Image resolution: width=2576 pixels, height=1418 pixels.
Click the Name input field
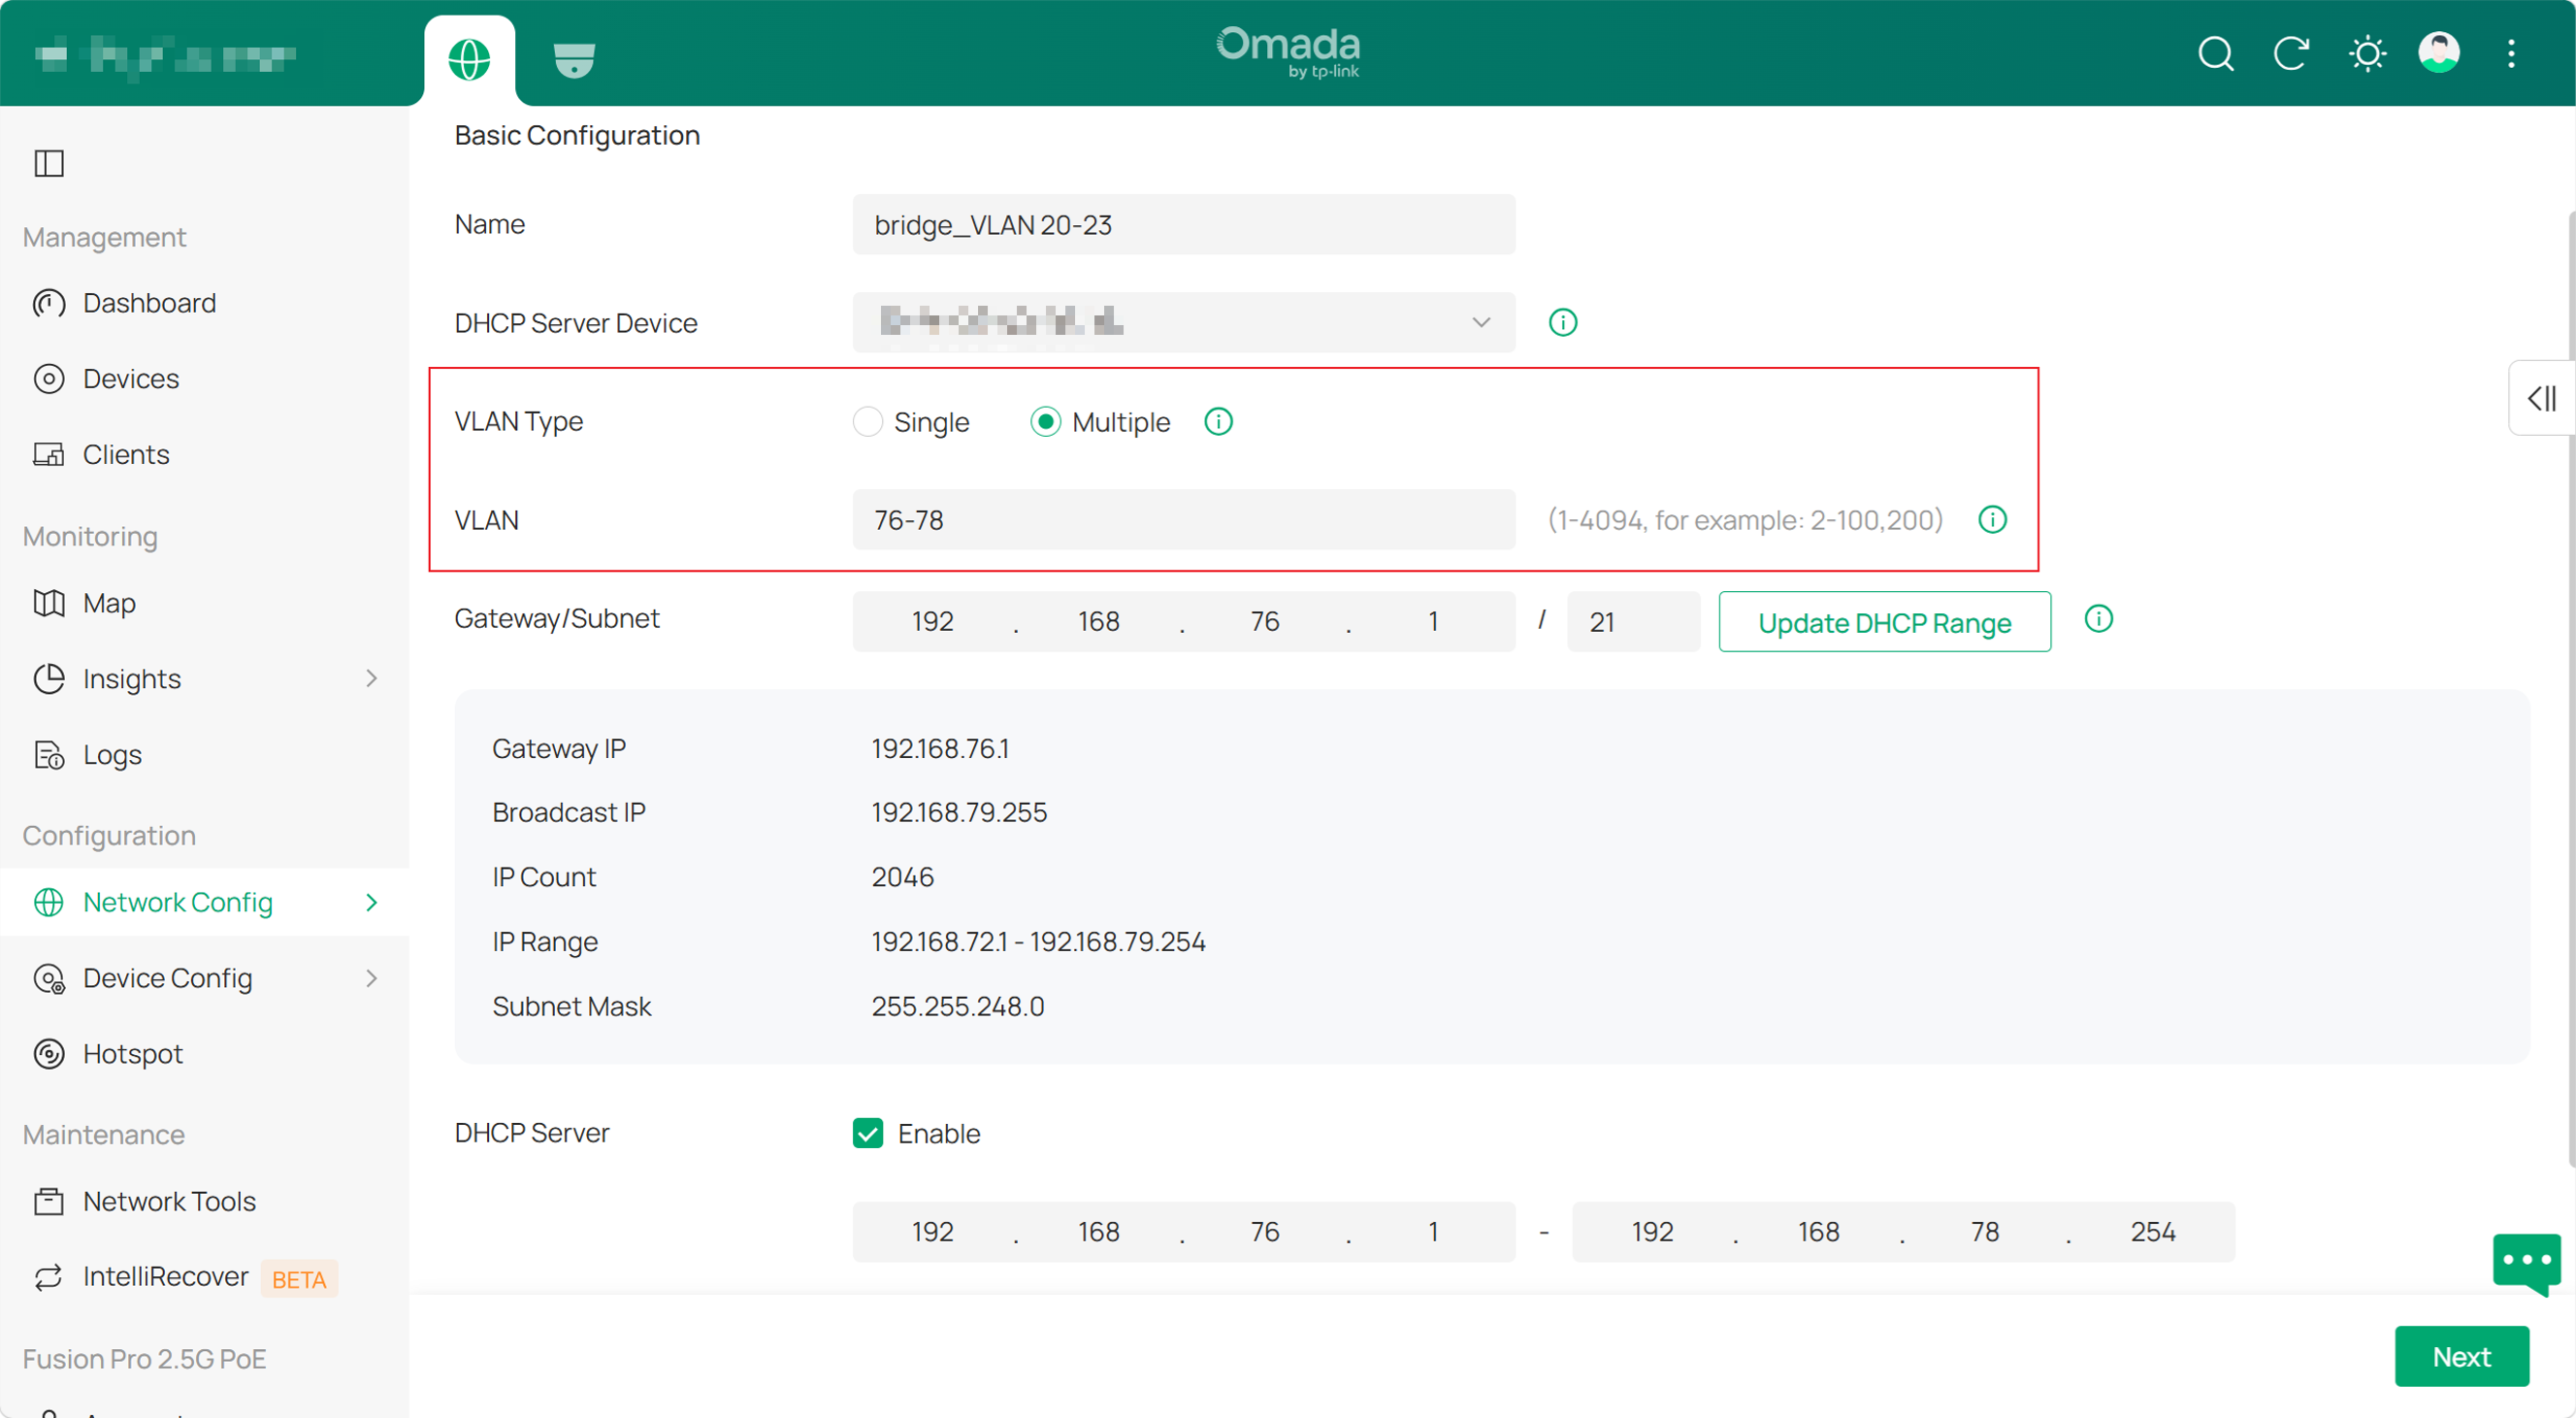1184,225
